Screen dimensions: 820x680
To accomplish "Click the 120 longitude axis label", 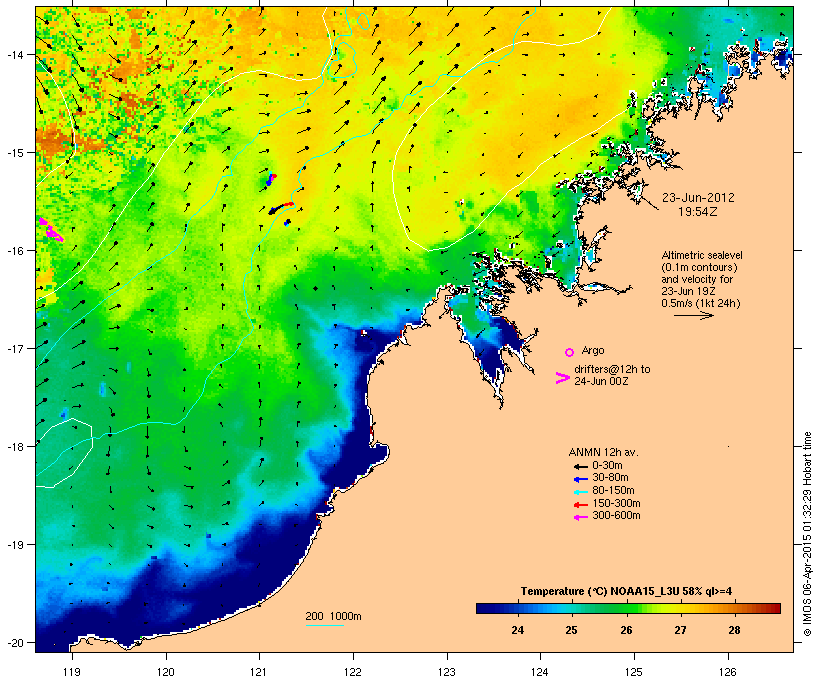I will tap(166, 672).
